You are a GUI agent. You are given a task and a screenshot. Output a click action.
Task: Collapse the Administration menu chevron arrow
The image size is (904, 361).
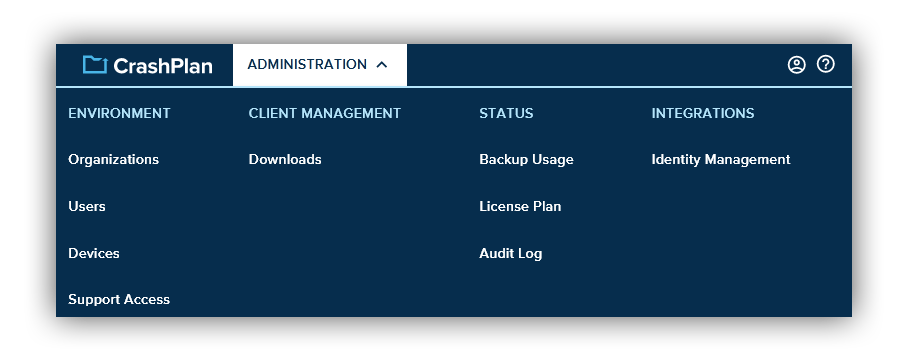click(x=381, y=65)
